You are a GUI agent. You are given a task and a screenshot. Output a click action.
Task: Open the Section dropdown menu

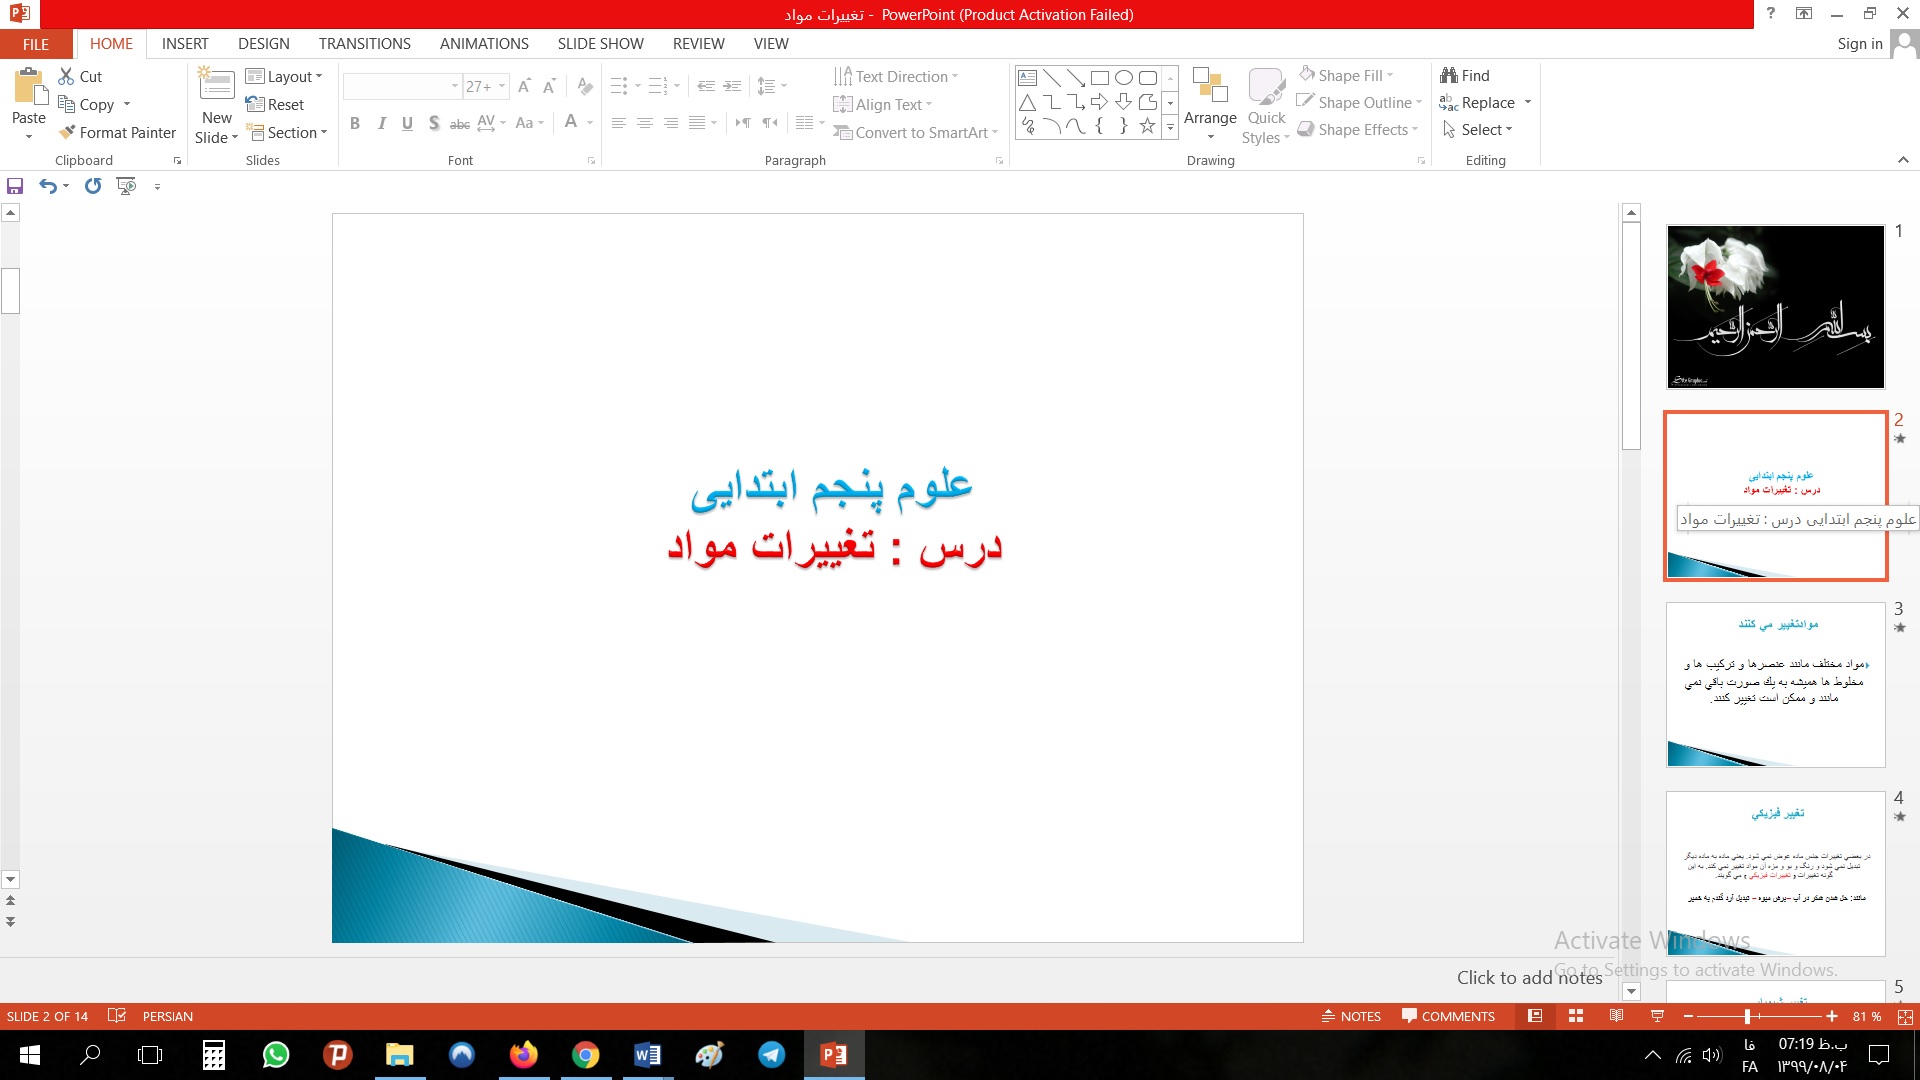[x=287, y=132]
